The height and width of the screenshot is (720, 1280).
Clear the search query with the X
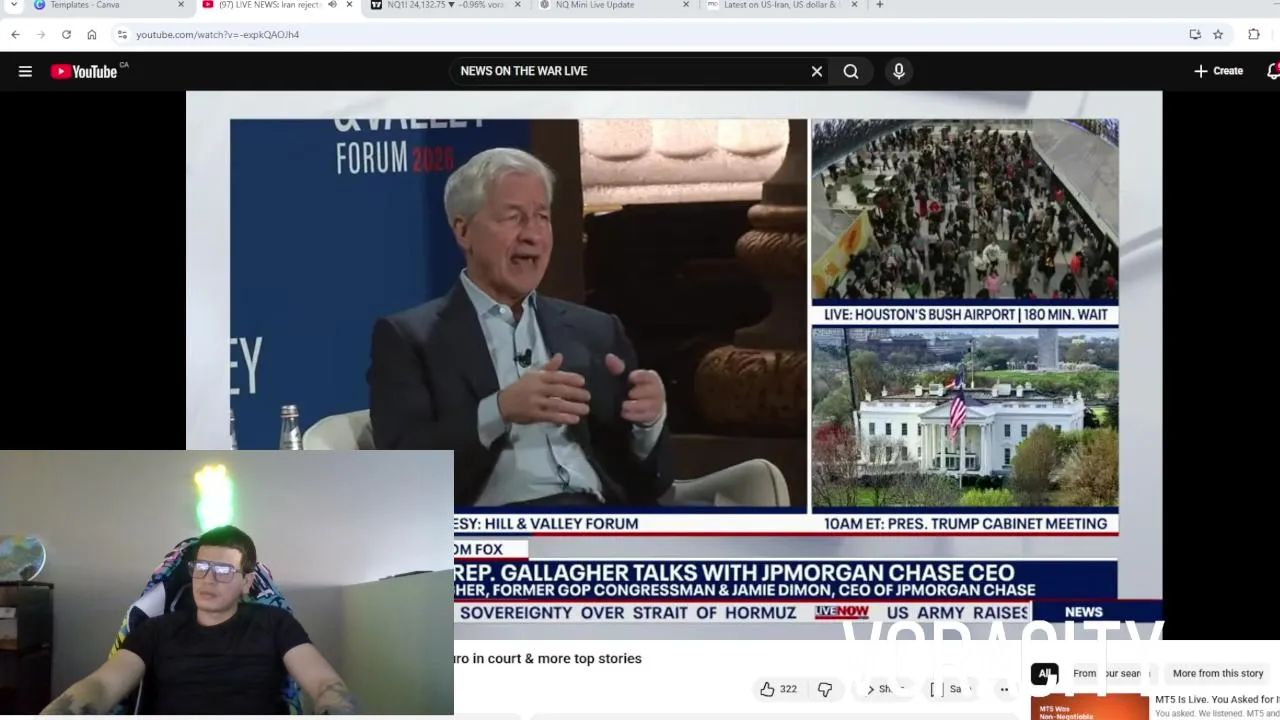tap(817, 71)
